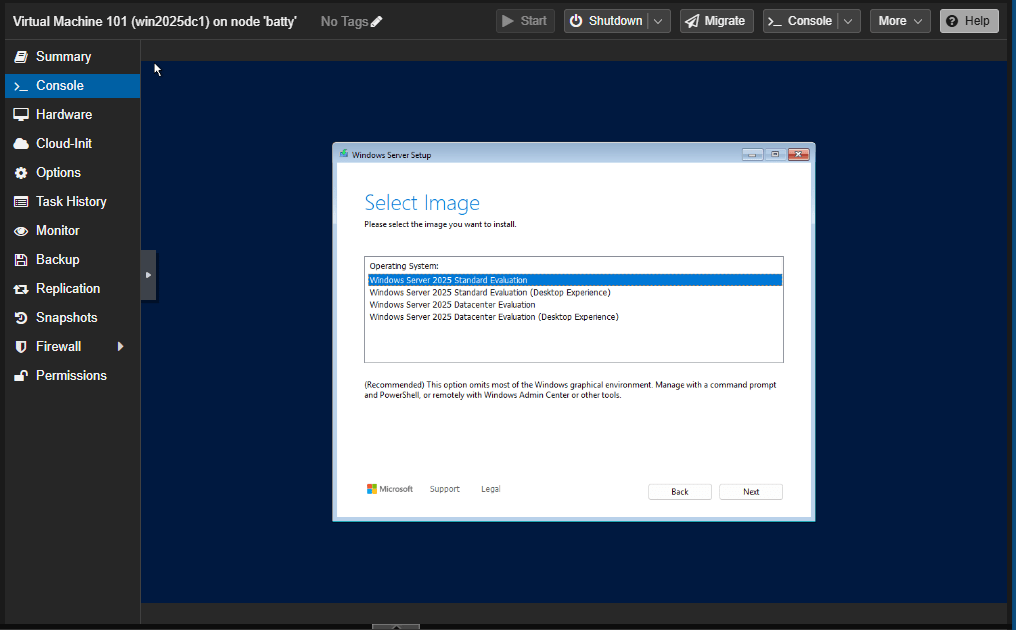1016x630 pixels.
Task: Expand the Firewall submenu arrow
Action: click(x=121, y=347)
